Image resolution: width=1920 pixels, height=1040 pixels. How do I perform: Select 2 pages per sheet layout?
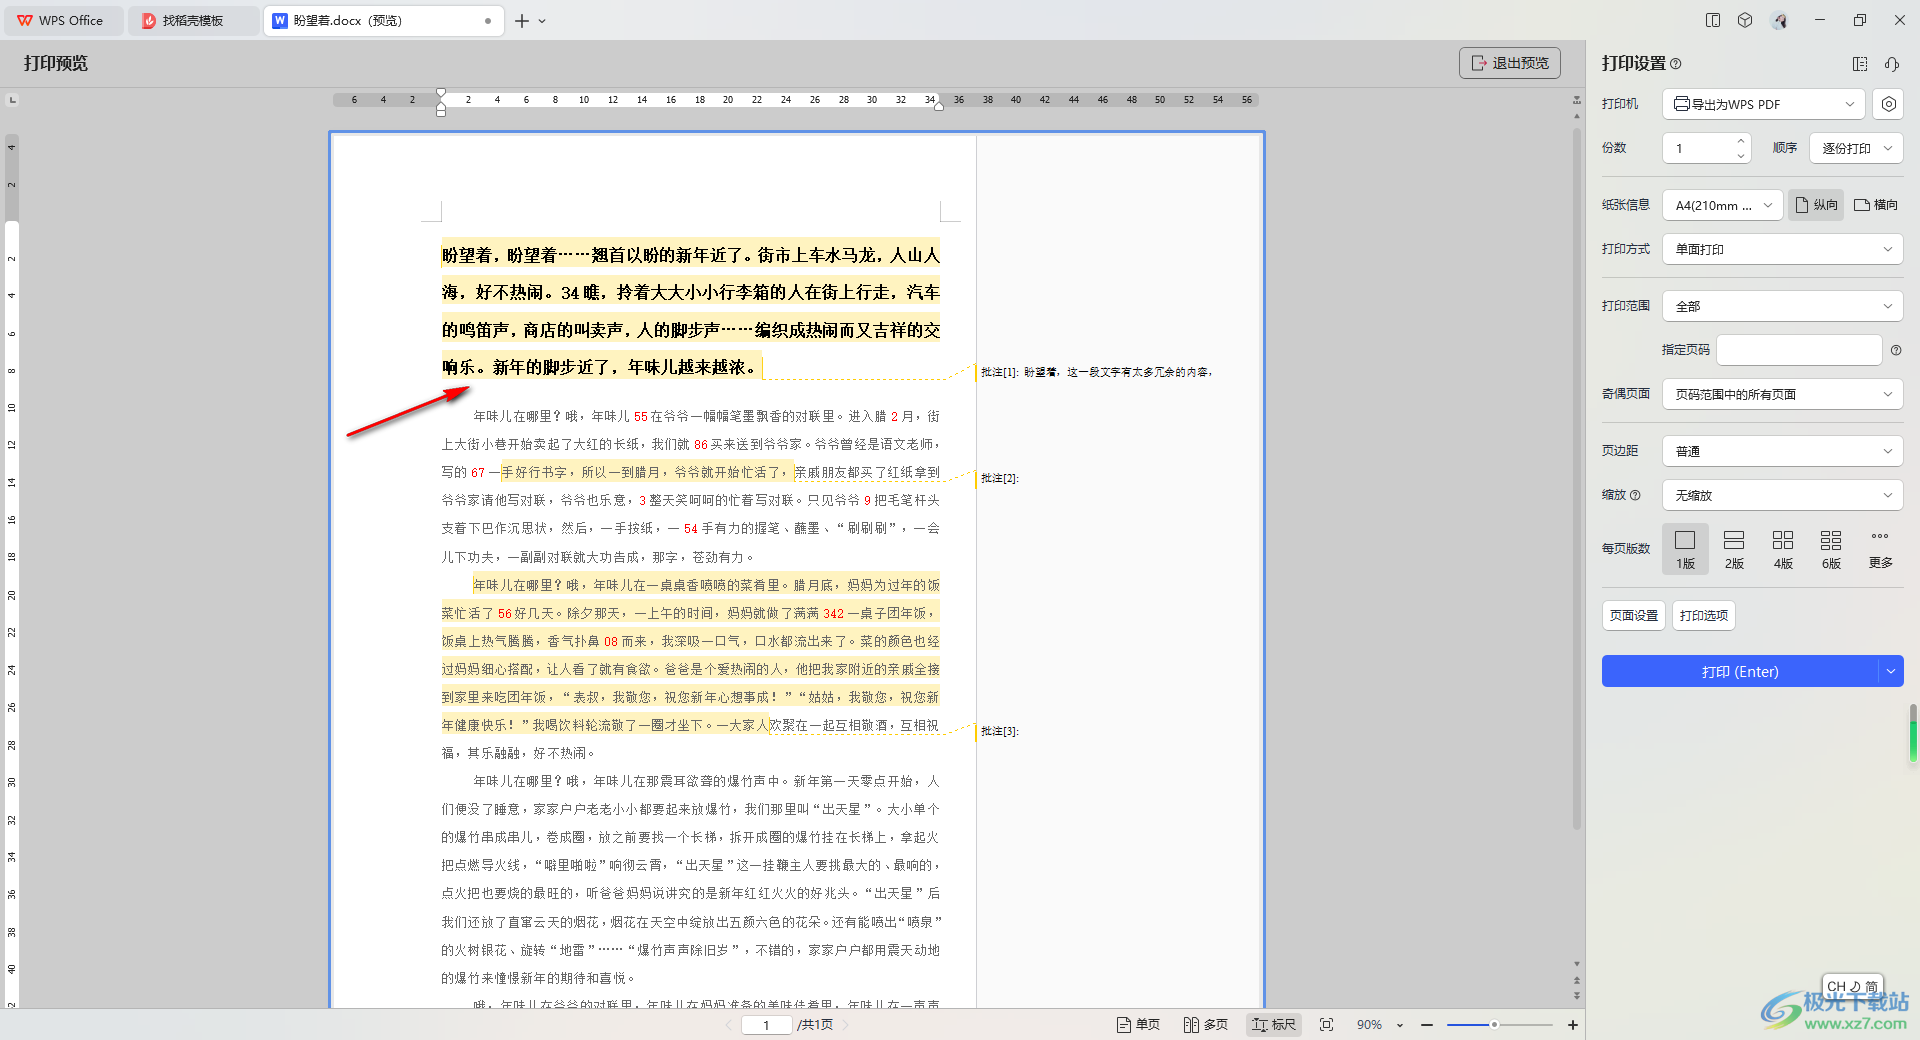pos(1734,549)
